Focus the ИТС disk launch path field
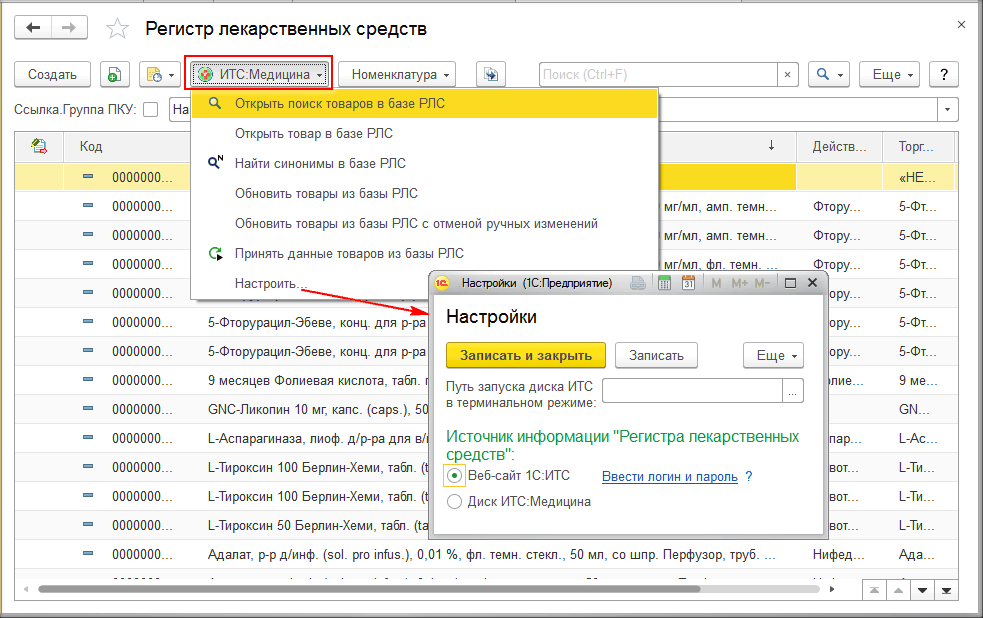 pyautogui.click(x=692, y=391)
